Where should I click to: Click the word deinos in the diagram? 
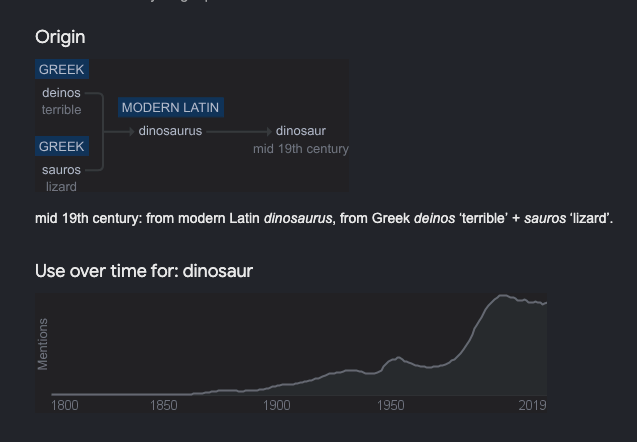click(61, 93)
